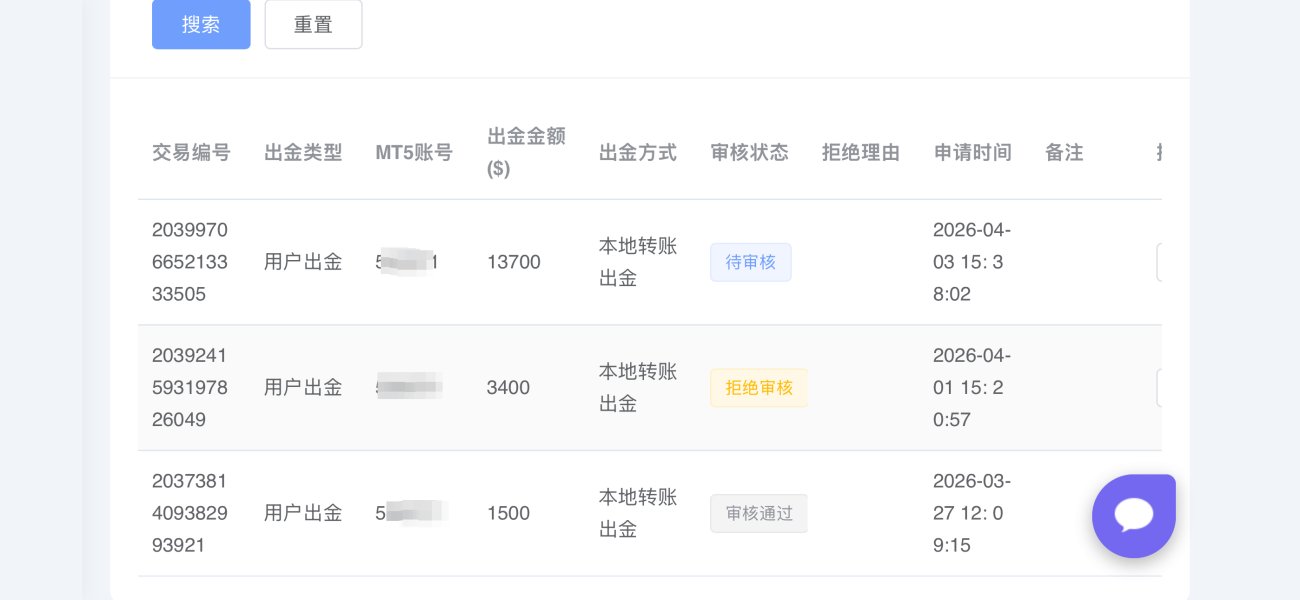Open the purple chat bubble widget
This screenshot has width=1300, height=600.
(1133, 515)
